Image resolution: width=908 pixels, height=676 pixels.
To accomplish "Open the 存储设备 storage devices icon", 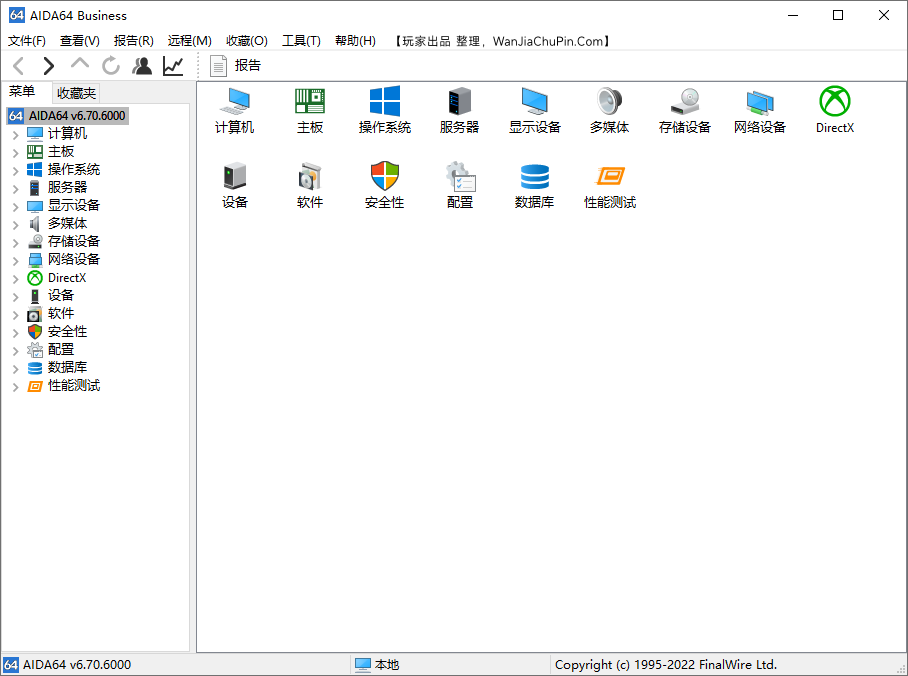I will tap(684, 110).
